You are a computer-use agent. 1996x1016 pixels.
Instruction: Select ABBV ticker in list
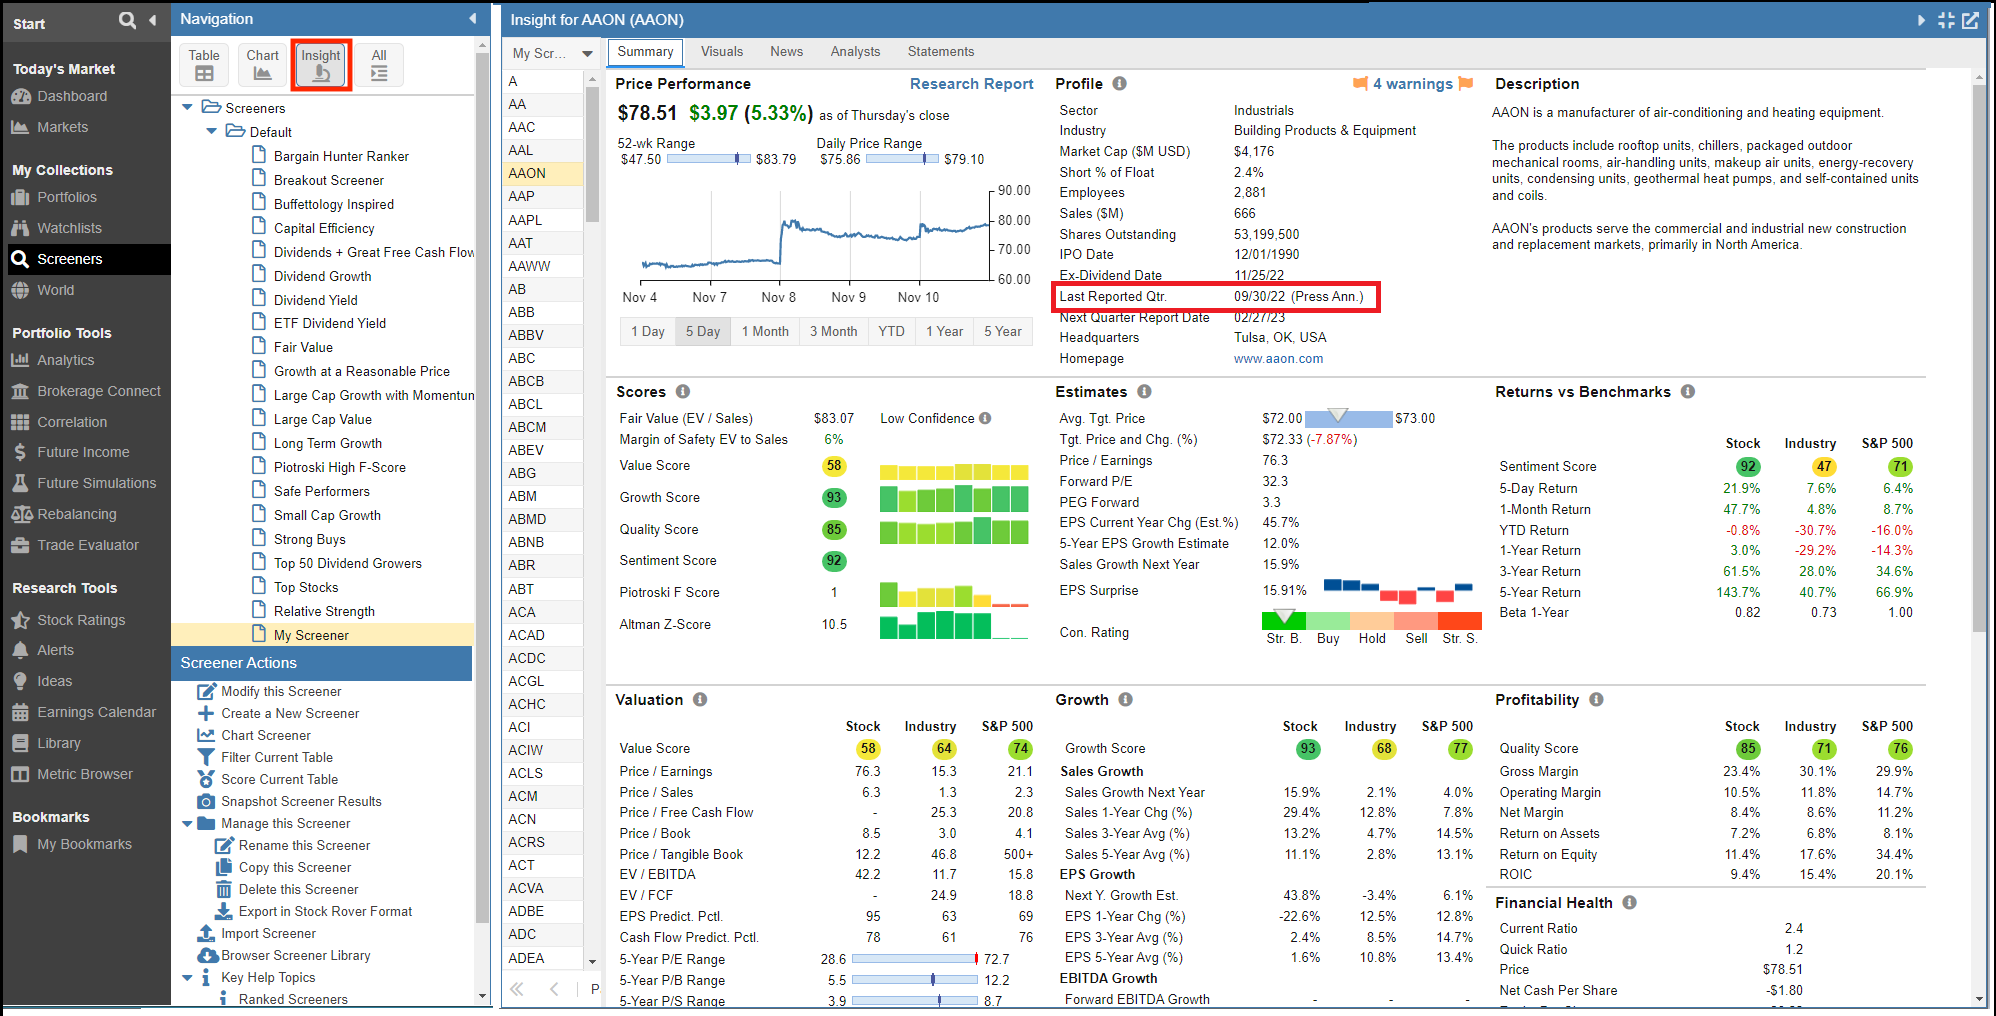coord(543,335)
